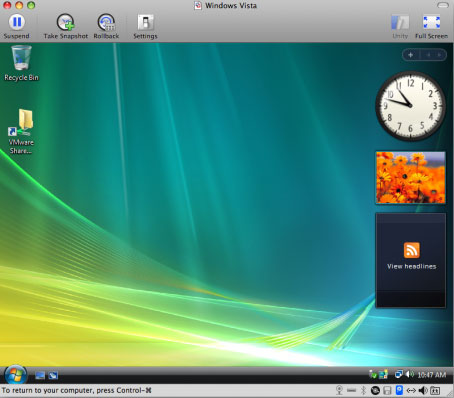Select the Recycle Bin desktop icon
The image size is (454, 398).
point(21,63)
